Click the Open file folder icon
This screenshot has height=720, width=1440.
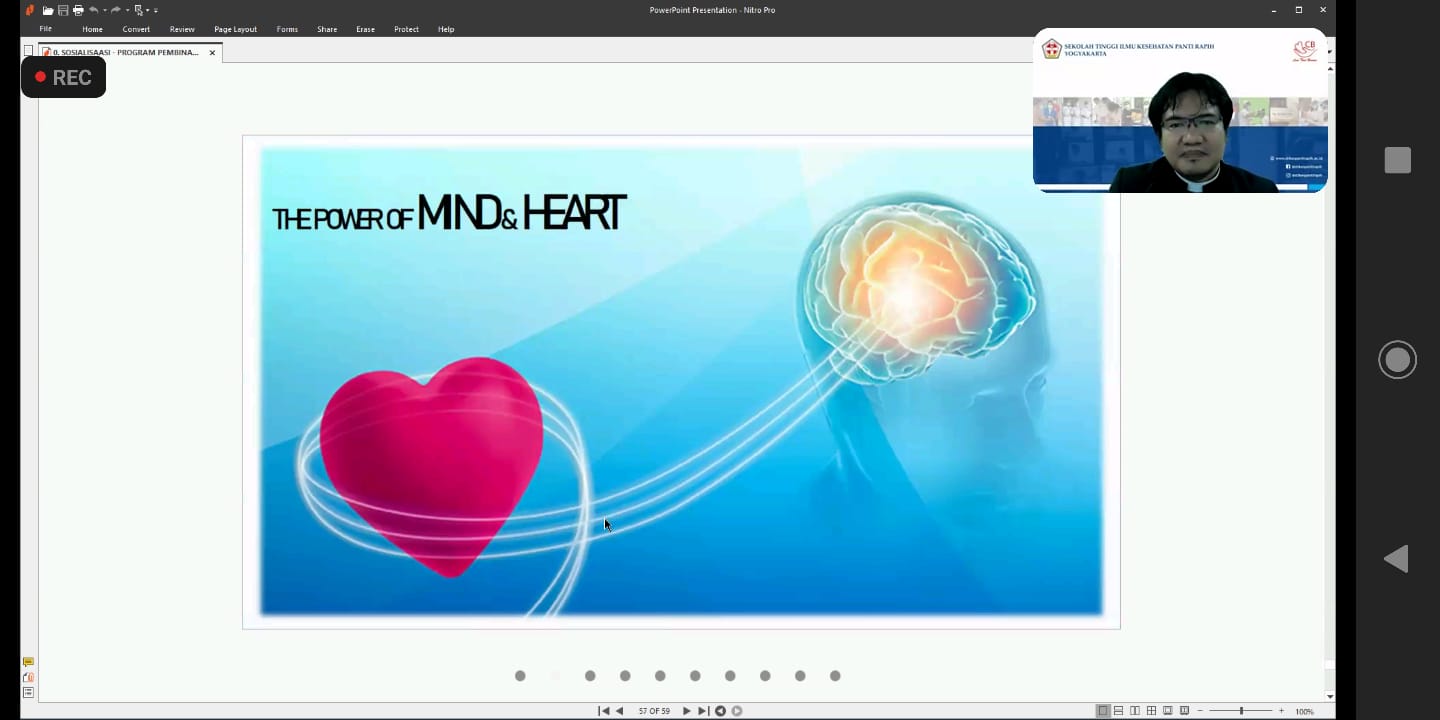[x=48, y=10]
